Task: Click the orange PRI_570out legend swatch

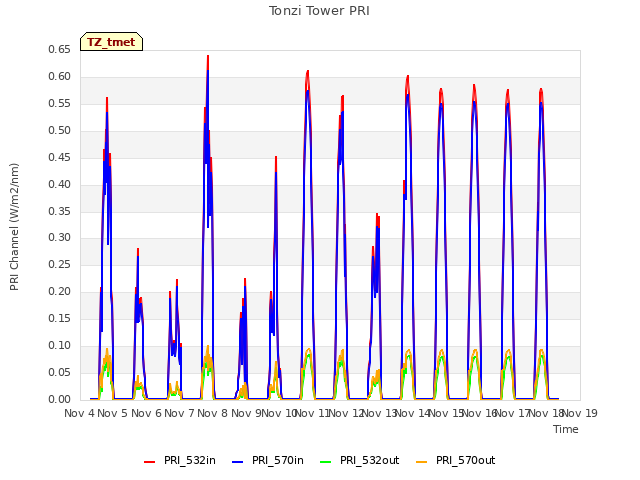Action: pyautogui.click(x=422, y=461)
